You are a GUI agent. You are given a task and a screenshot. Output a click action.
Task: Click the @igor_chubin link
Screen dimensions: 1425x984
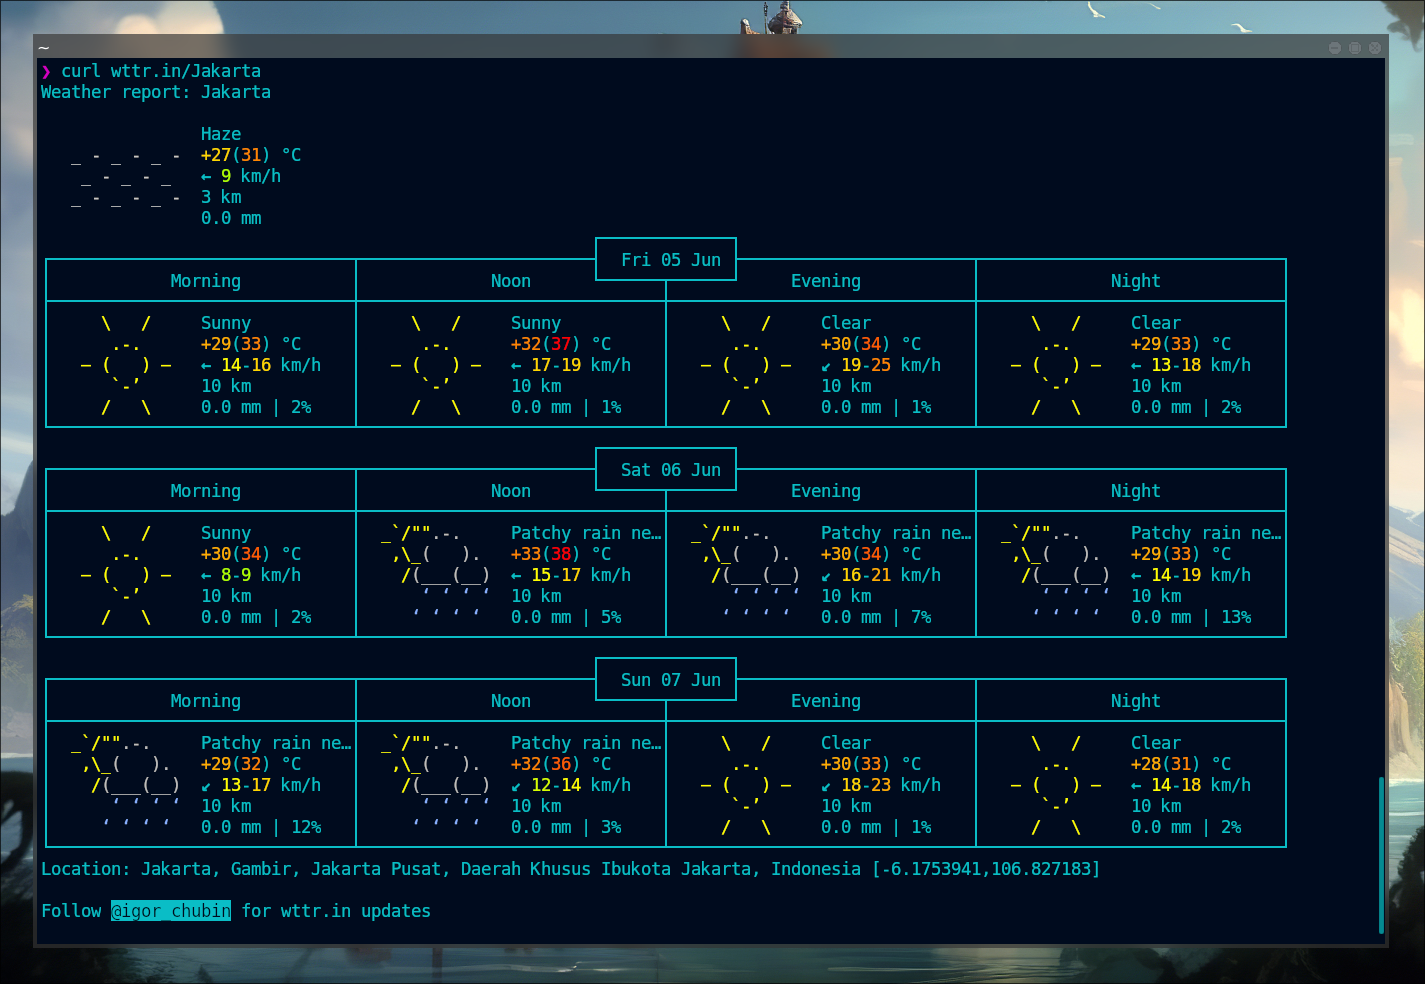tap(171, 911)
